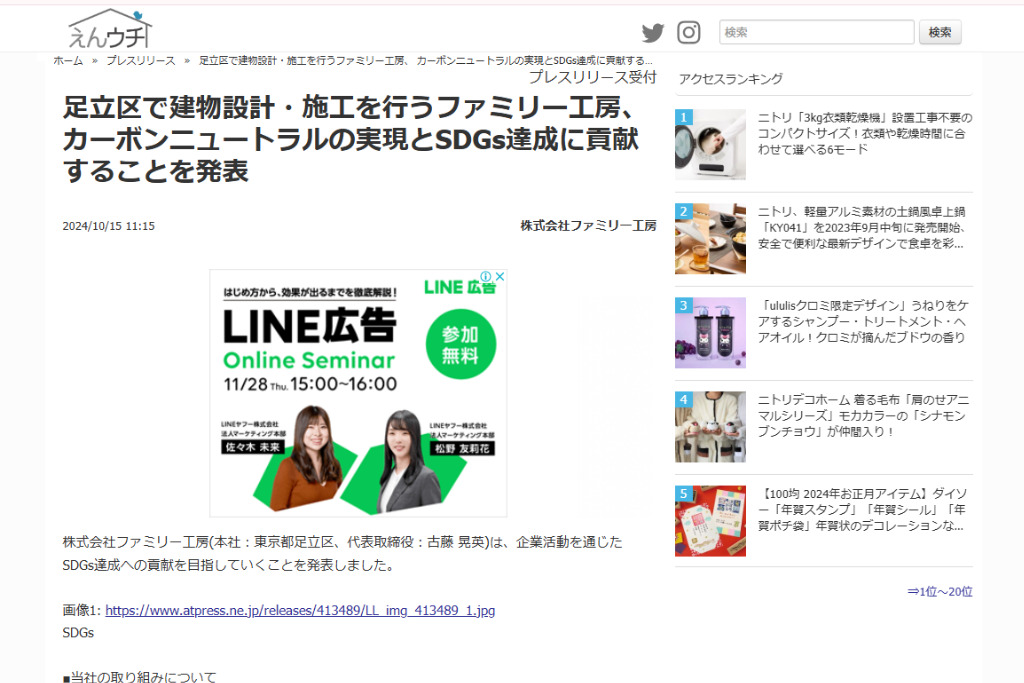The width and height of the screenshot is (1024, 683).
Task: Click the 検索 search button
Action: pyautogui.click(x=940, y=32)
